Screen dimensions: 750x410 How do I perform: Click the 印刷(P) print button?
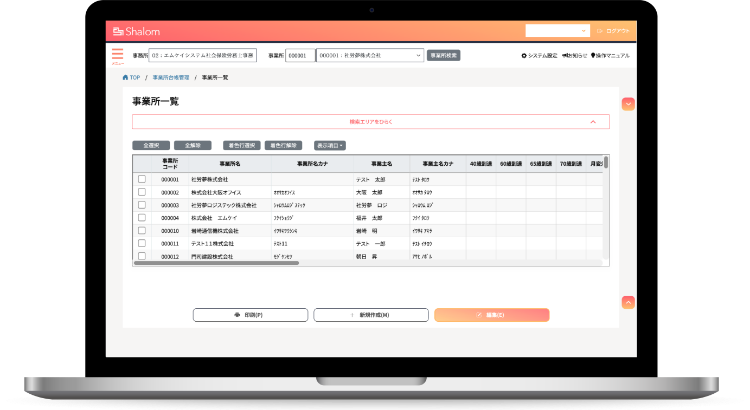[x=250, y=315]
